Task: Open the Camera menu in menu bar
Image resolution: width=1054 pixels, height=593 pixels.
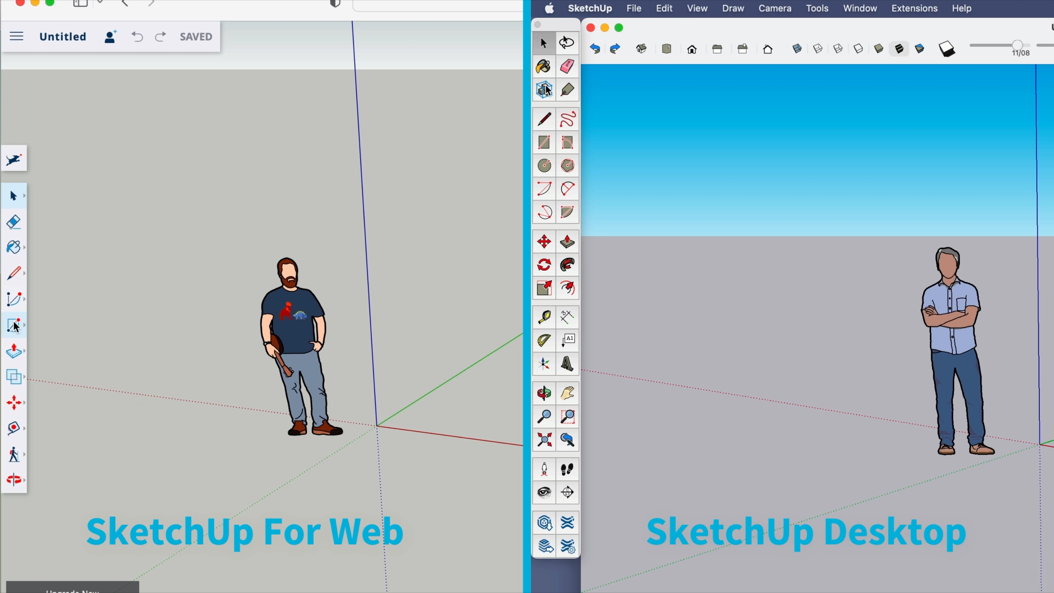Action: [x=774, y=8]
